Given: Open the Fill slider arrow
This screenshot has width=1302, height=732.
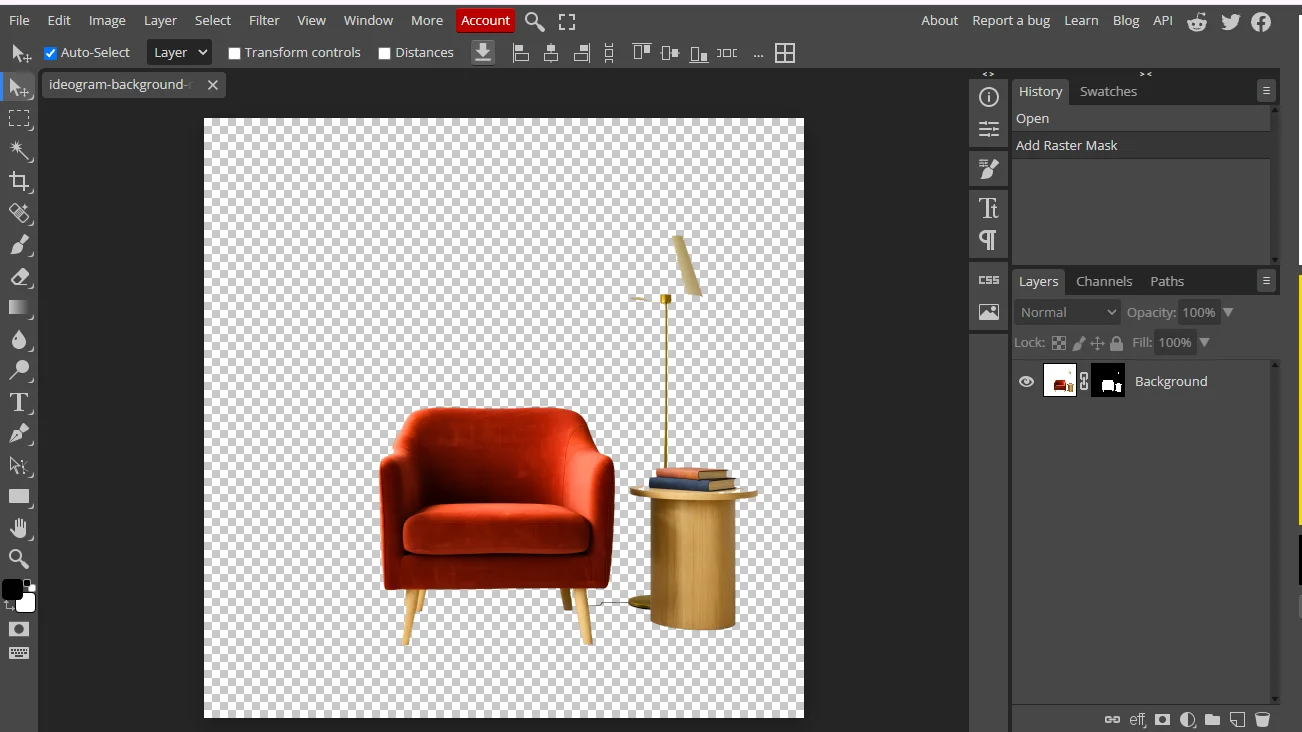Looking at the screenshot, I should click(1204, 343).
